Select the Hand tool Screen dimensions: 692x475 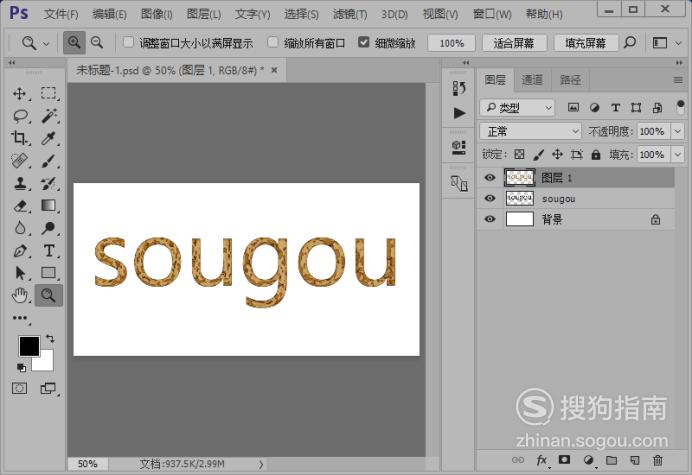click(x=19, y=295)
